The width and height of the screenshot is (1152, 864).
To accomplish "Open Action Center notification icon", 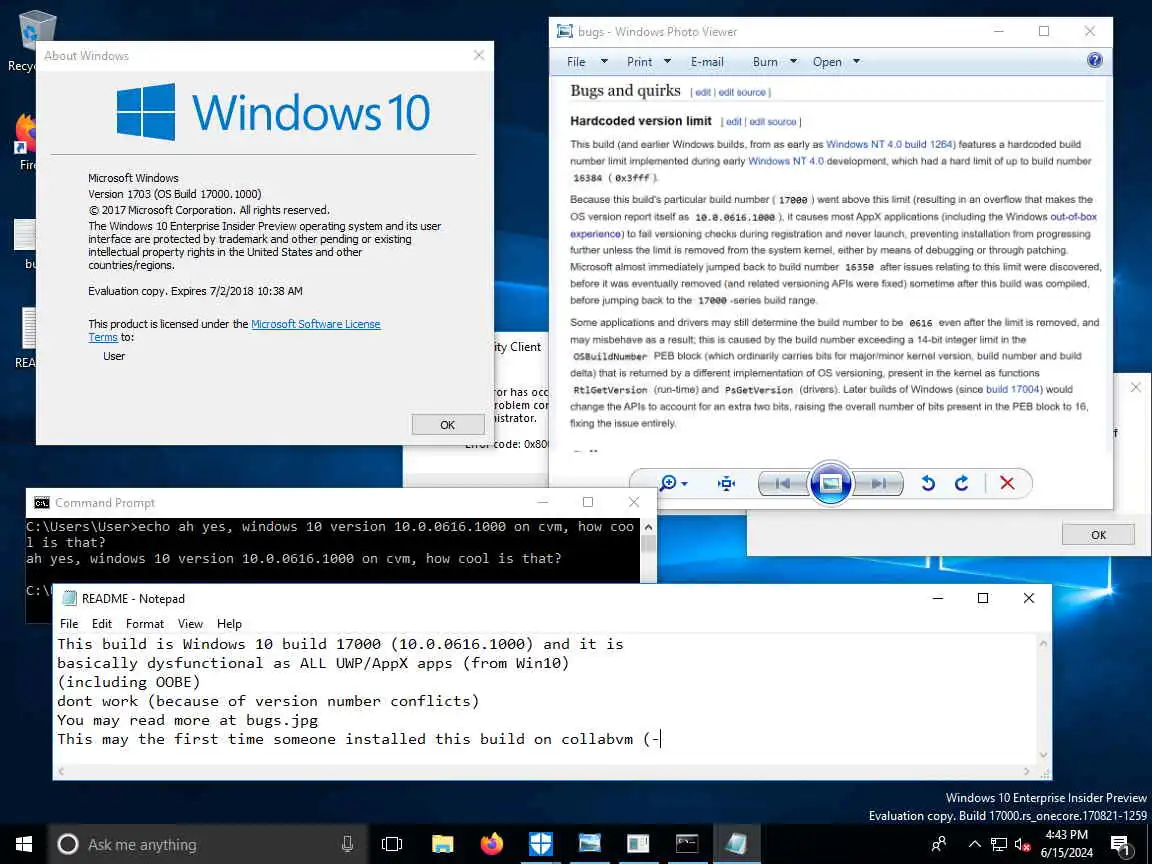I will click(1120, 845).
